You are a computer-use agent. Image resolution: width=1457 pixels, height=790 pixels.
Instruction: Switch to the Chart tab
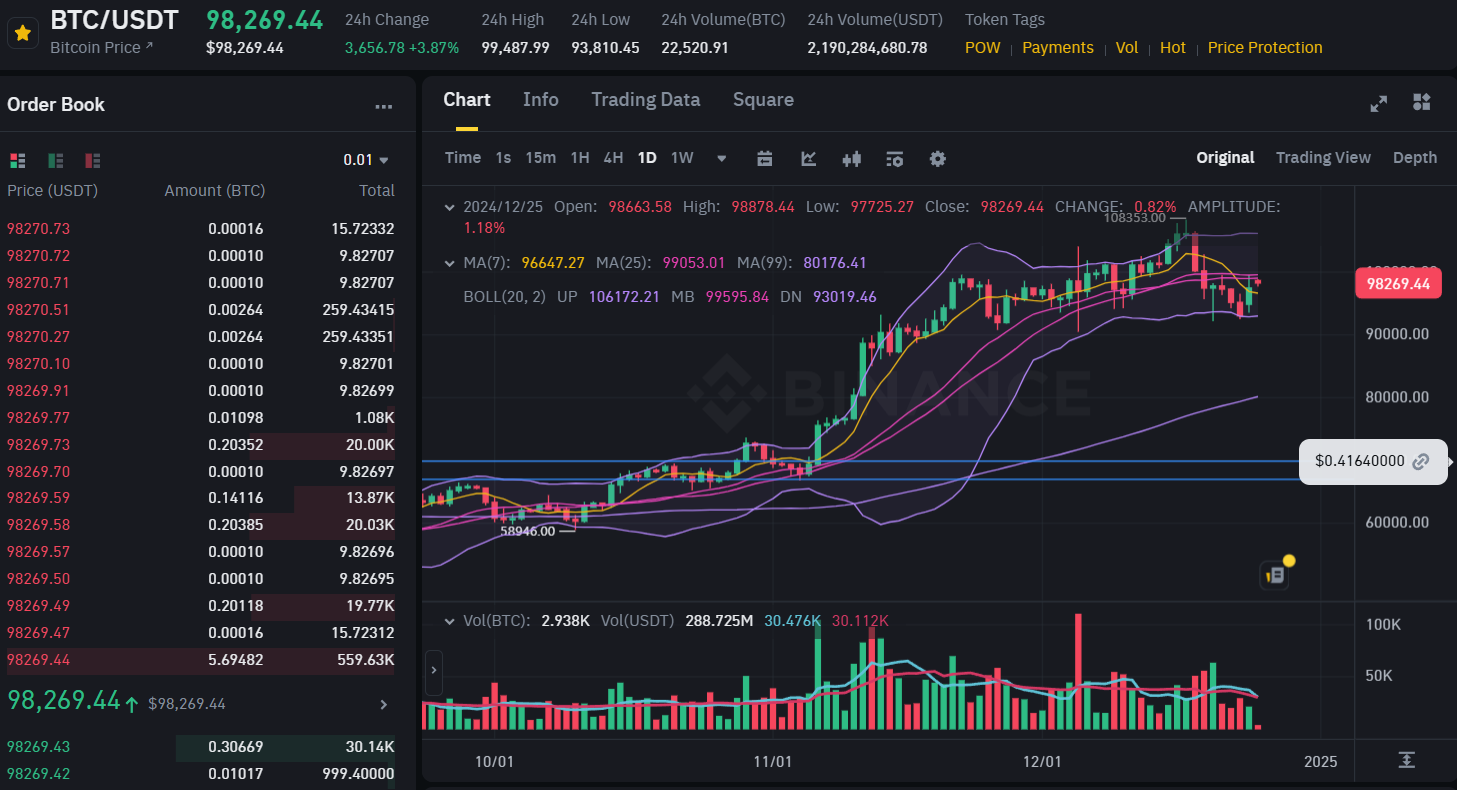467,99
